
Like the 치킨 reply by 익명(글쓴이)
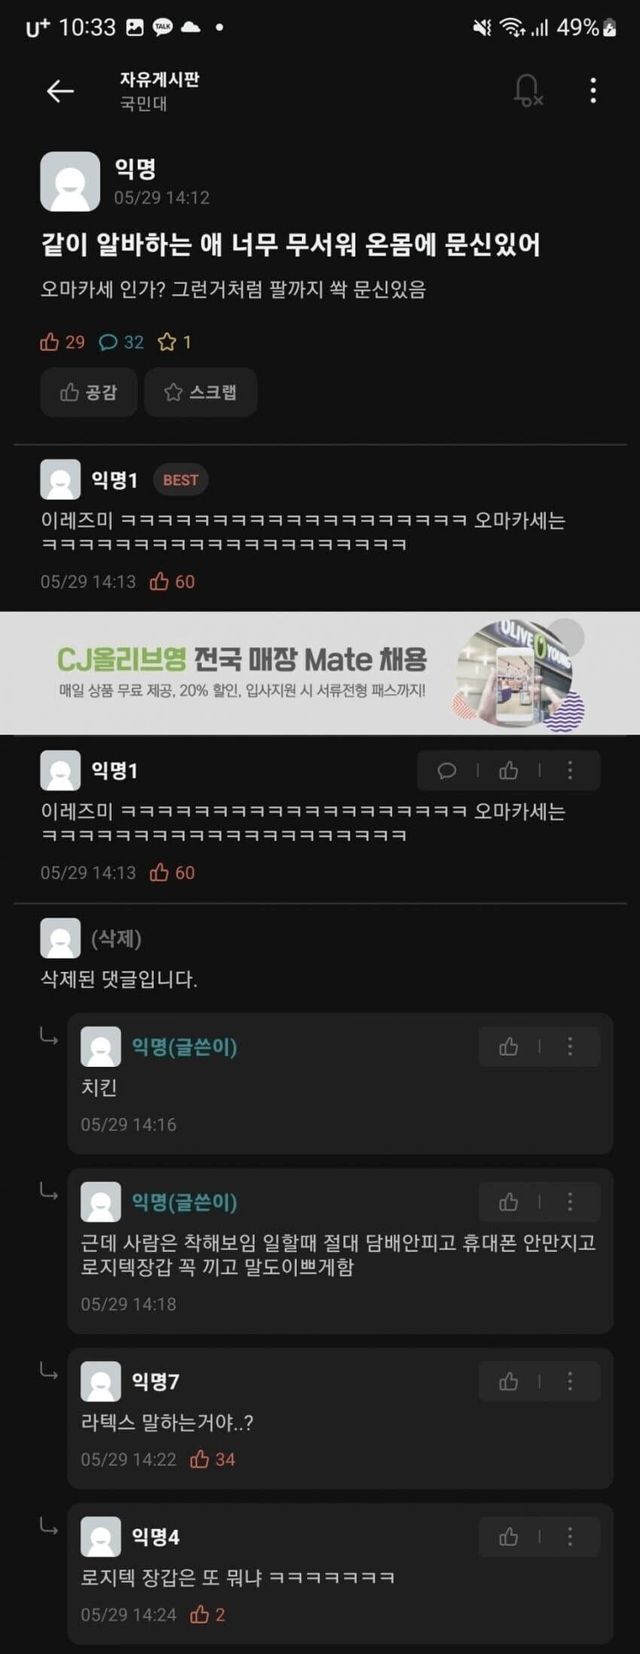point(508,1046)
